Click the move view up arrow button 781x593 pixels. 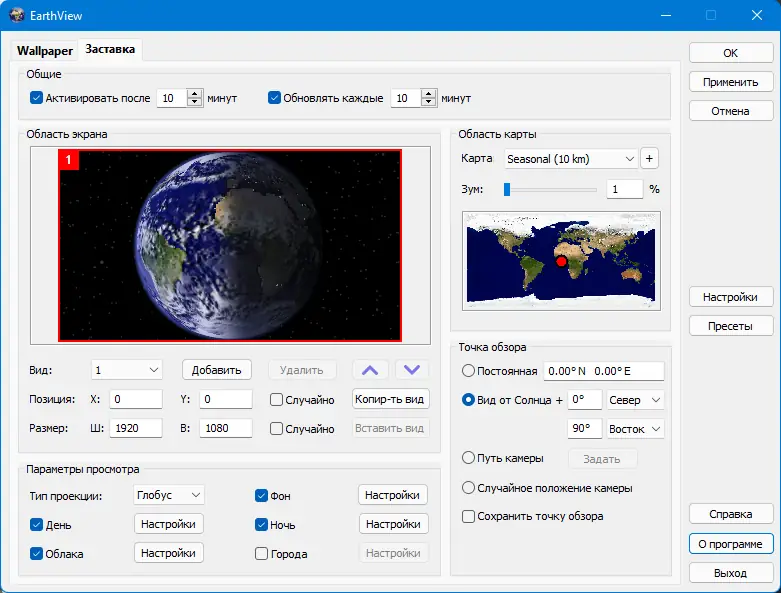370,370
